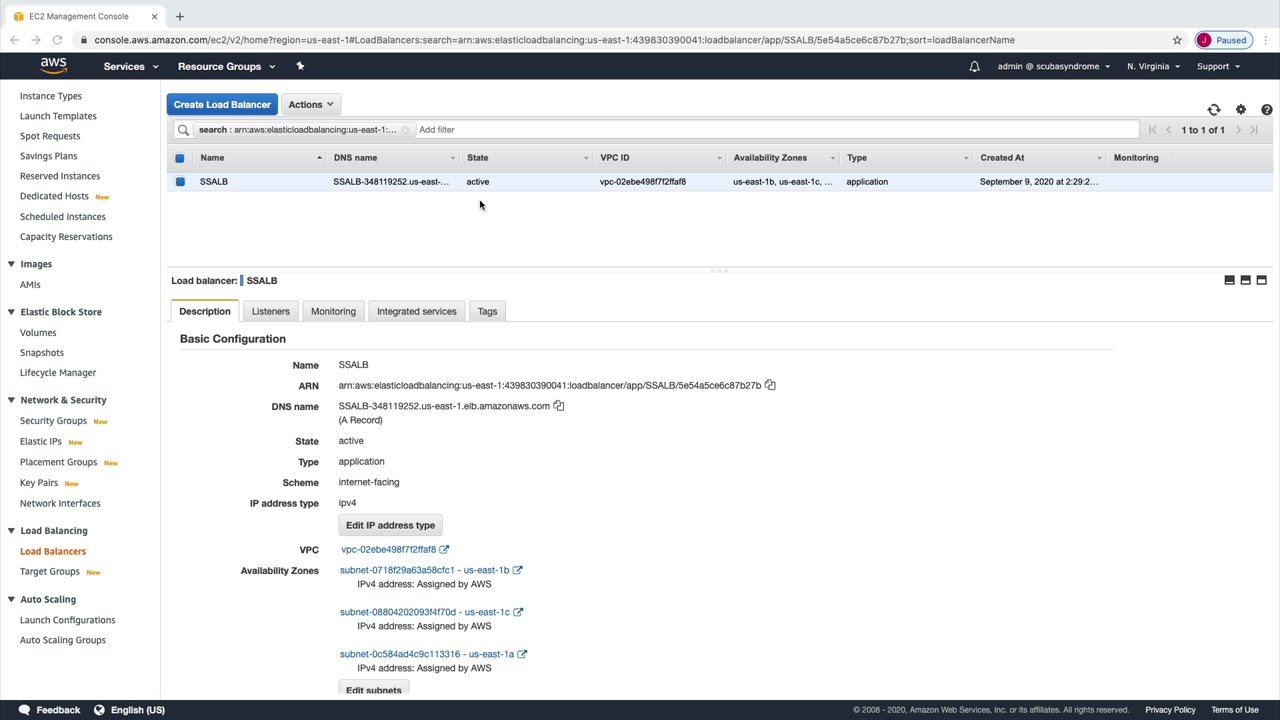Go to Auto Scaling Groups in sidebar
The image size is (1280, 720).
(x=63, y=640)
